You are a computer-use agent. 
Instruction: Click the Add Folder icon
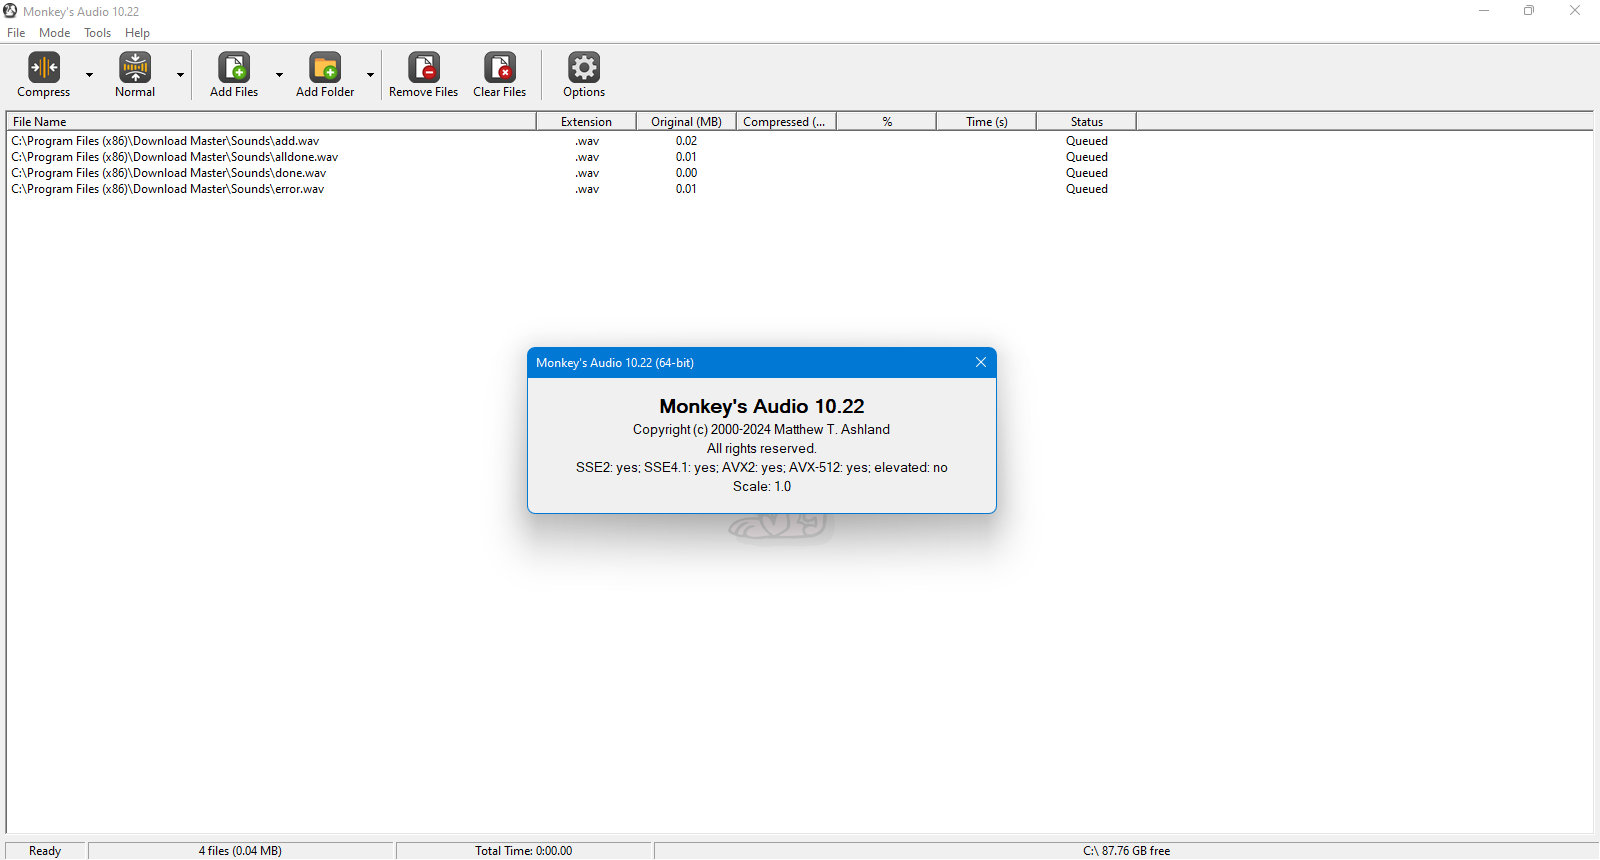325,67
